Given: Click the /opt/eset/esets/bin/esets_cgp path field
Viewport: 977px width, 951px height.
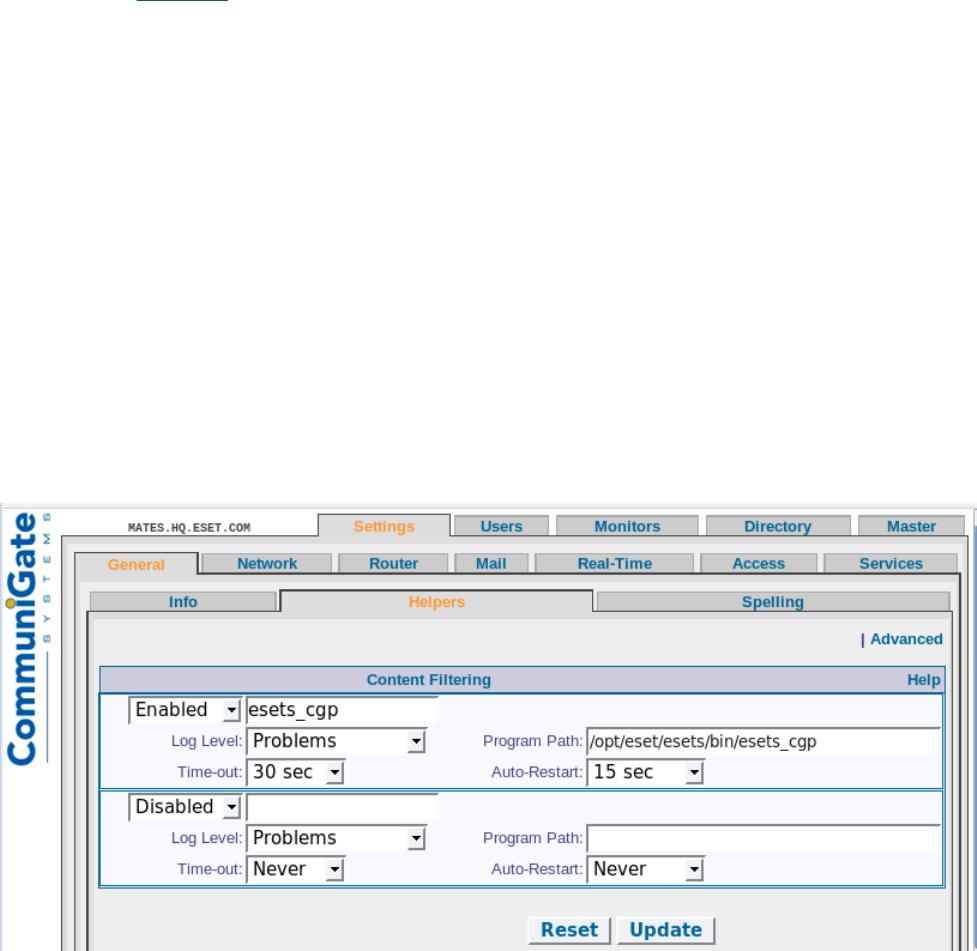Looking at the screenshot, I should pos(763,741).
